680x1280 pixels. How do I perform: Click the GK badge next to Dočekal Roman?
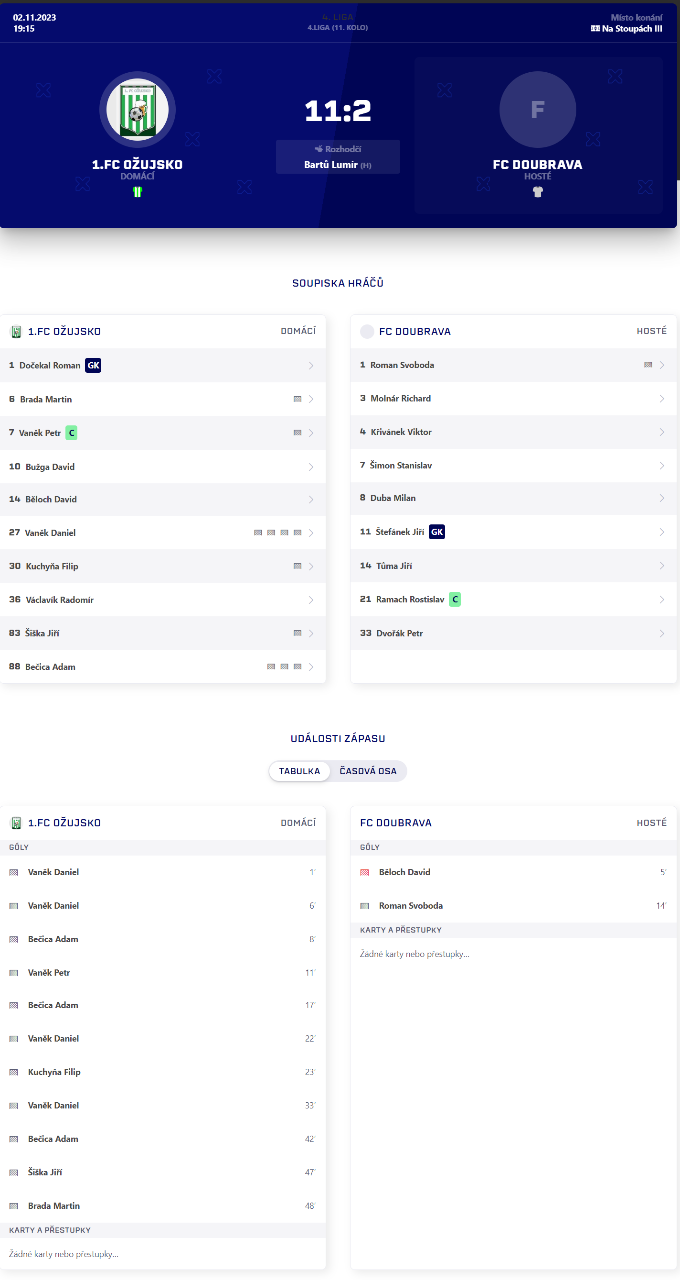pos(93,366)
